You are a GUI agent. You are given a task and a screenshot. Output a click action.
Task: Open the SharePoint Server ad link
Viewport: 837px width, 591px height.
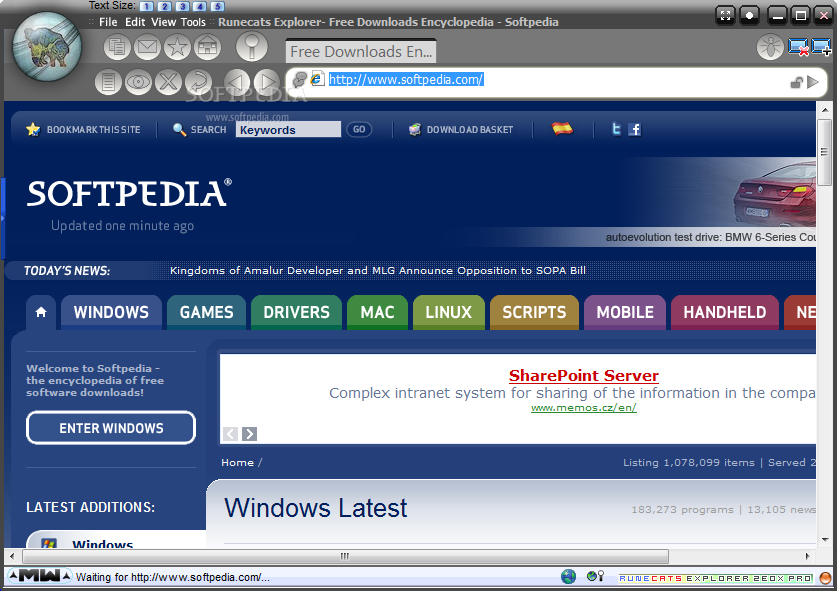[583, 375]
